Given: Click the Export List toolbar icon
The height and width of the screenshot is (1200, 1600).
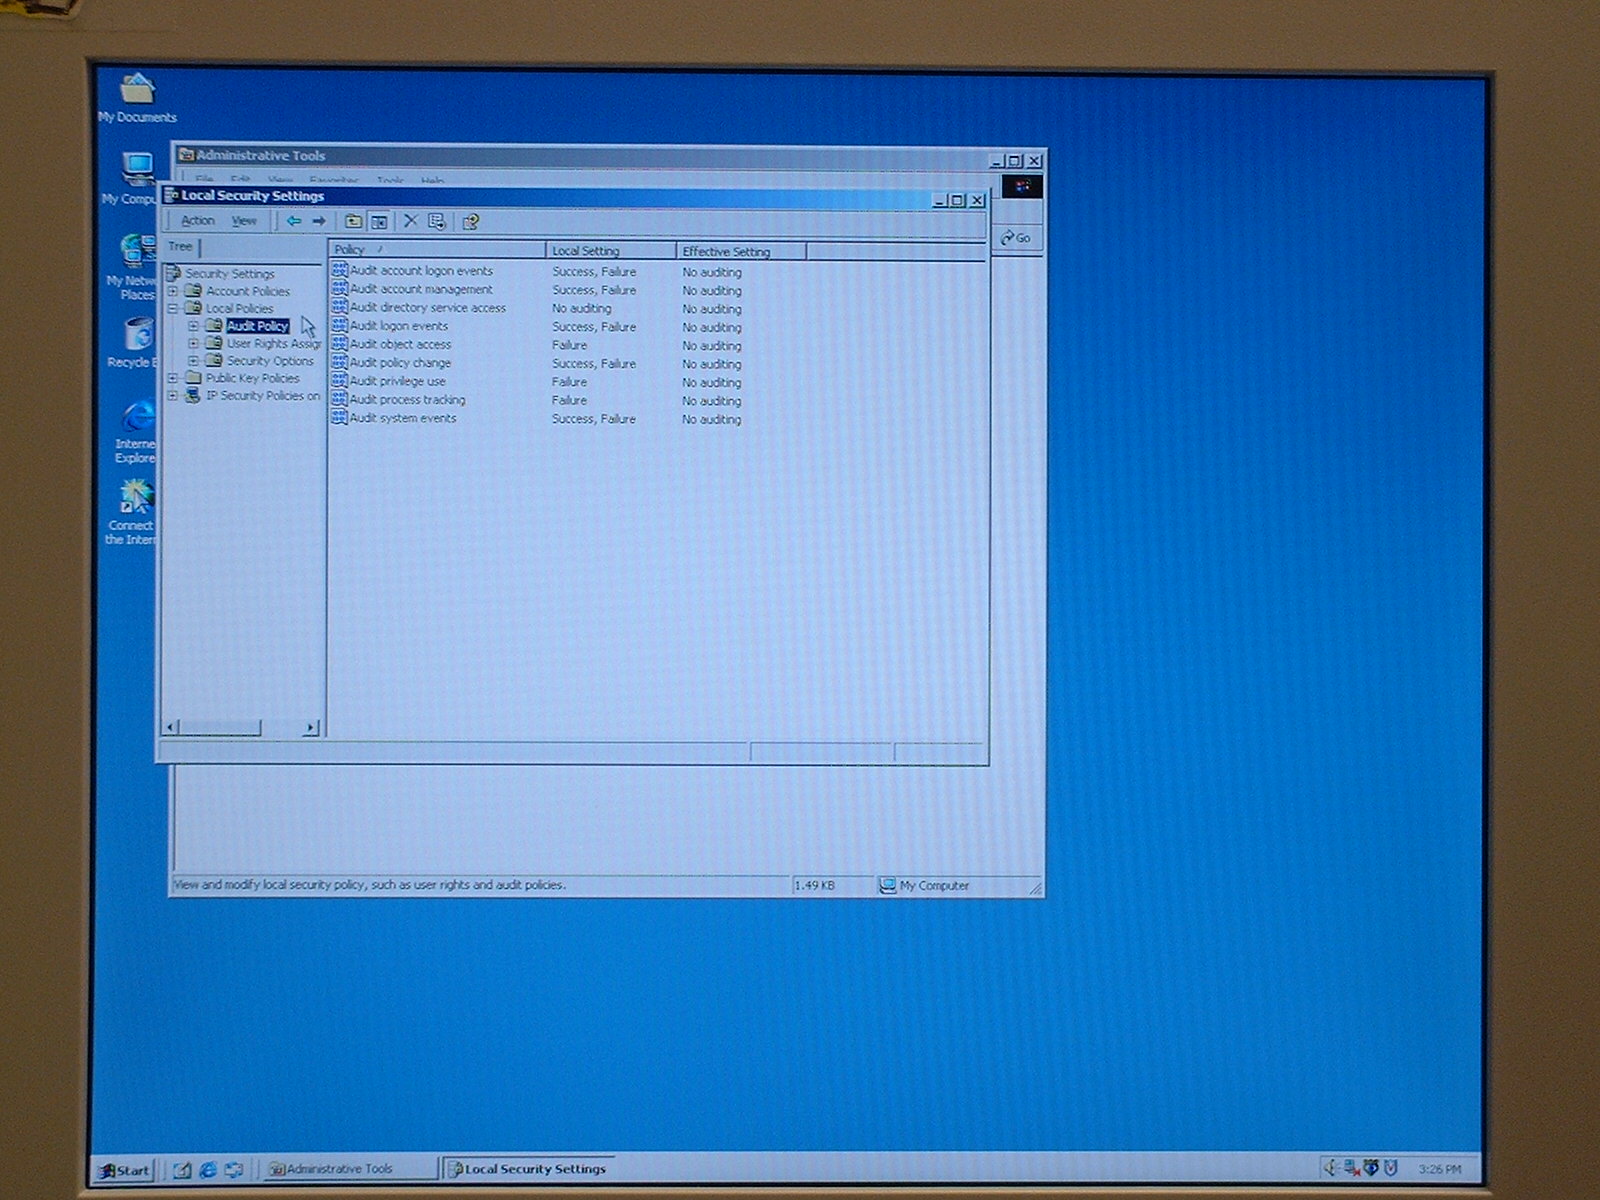Looking at the screenshot, I should (437, 221).
